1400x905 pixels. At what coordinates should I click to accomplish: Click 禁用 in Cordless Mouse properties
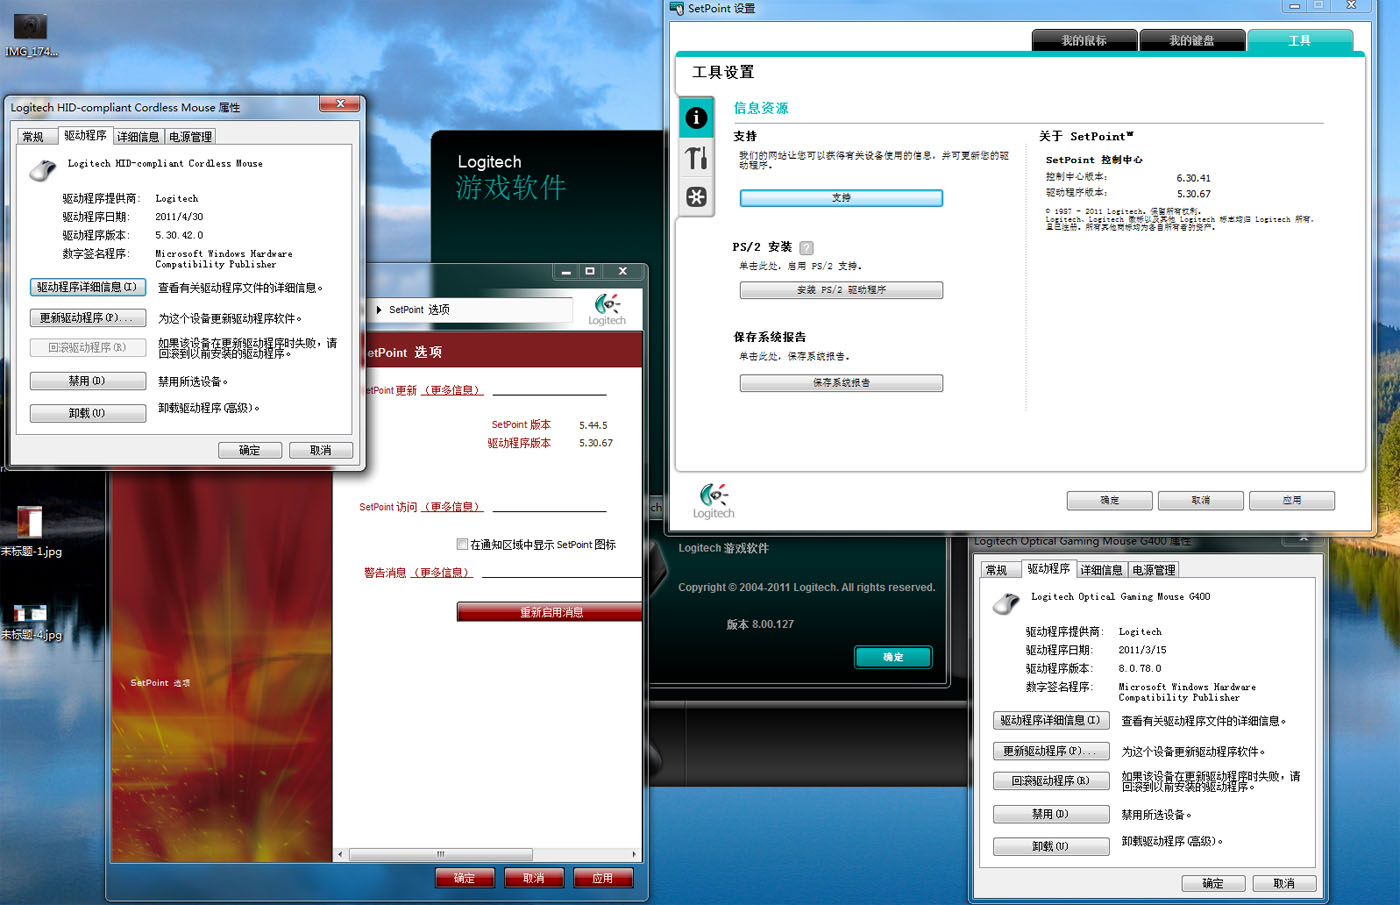coord(88,381)
